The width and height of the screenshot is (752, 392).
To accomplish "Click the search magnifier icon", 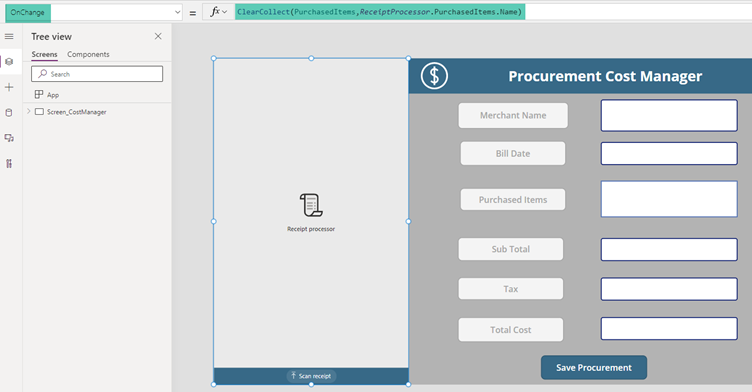I will (43, 74).
